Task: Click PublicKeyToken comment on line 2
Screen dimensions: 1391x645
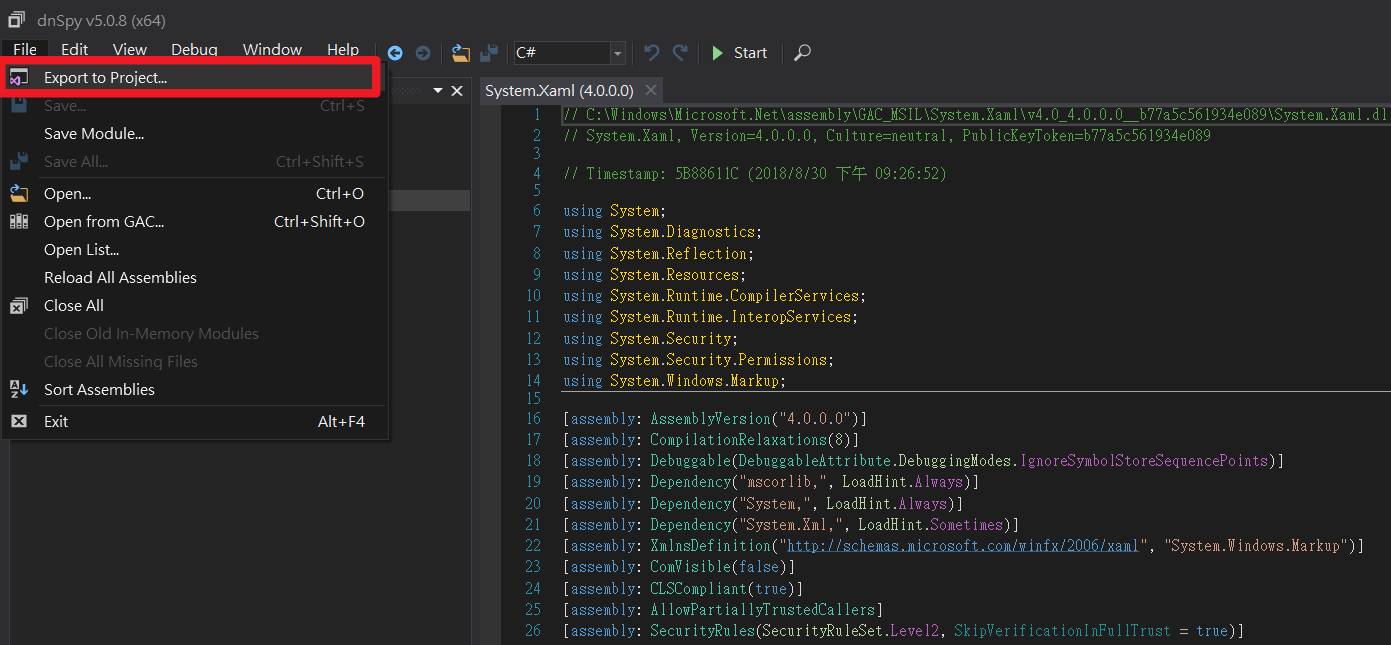Action: 1086,136
